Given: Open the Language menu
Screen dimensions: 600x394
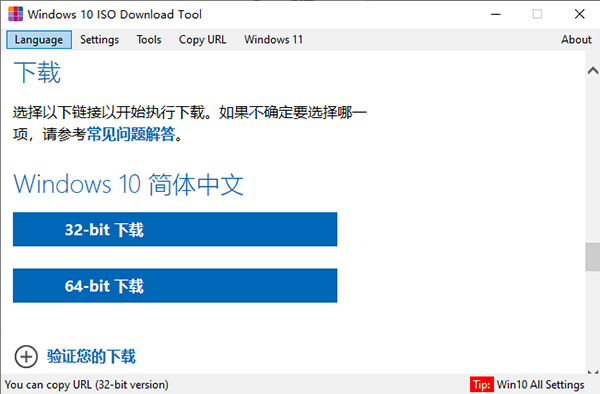Looking at the screenshot, I should [39, 40].
